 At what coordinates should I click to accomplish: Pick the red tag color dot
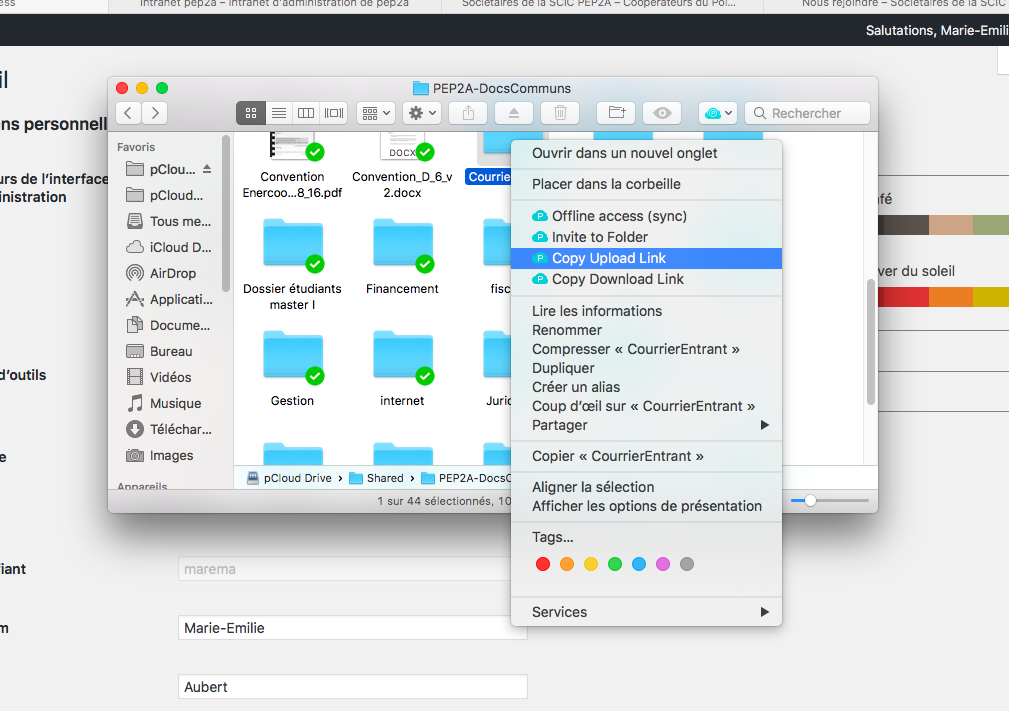[x=543, y=564]
